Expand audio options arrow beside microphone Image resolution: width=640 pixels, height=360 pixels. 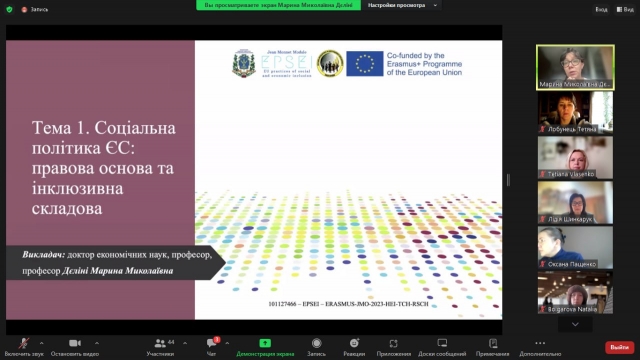click(42, 343)
